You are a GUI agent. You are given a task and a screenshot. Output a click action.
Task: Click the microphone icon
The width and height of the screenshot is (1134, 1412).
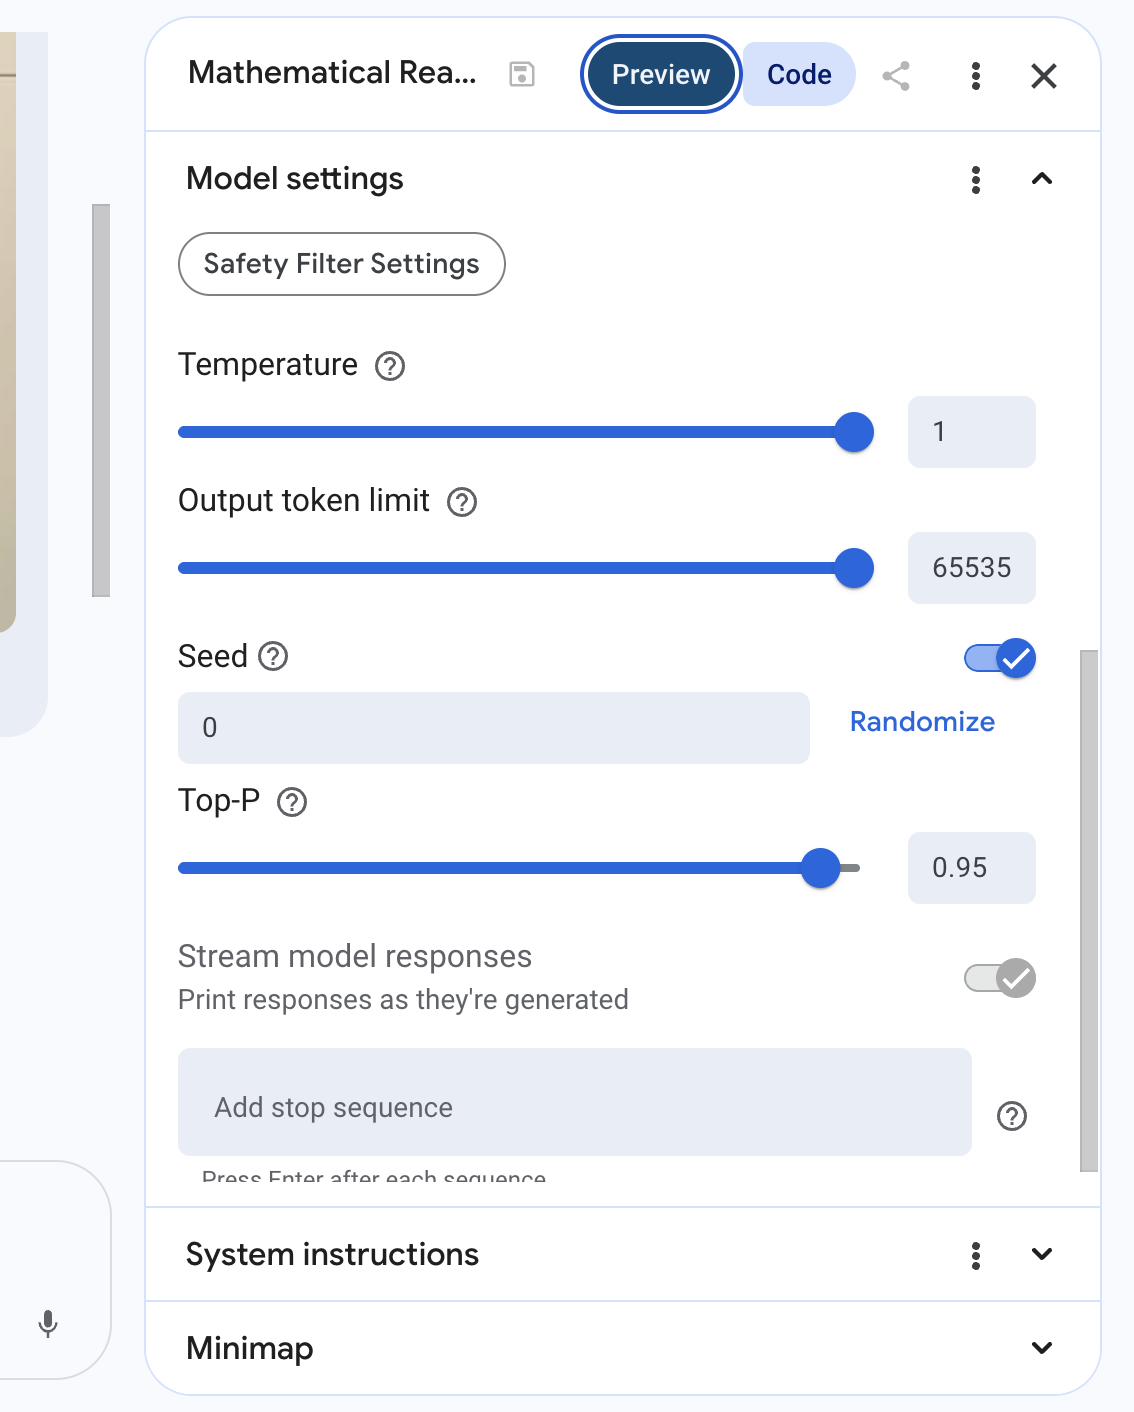[x=47, y=1324]
